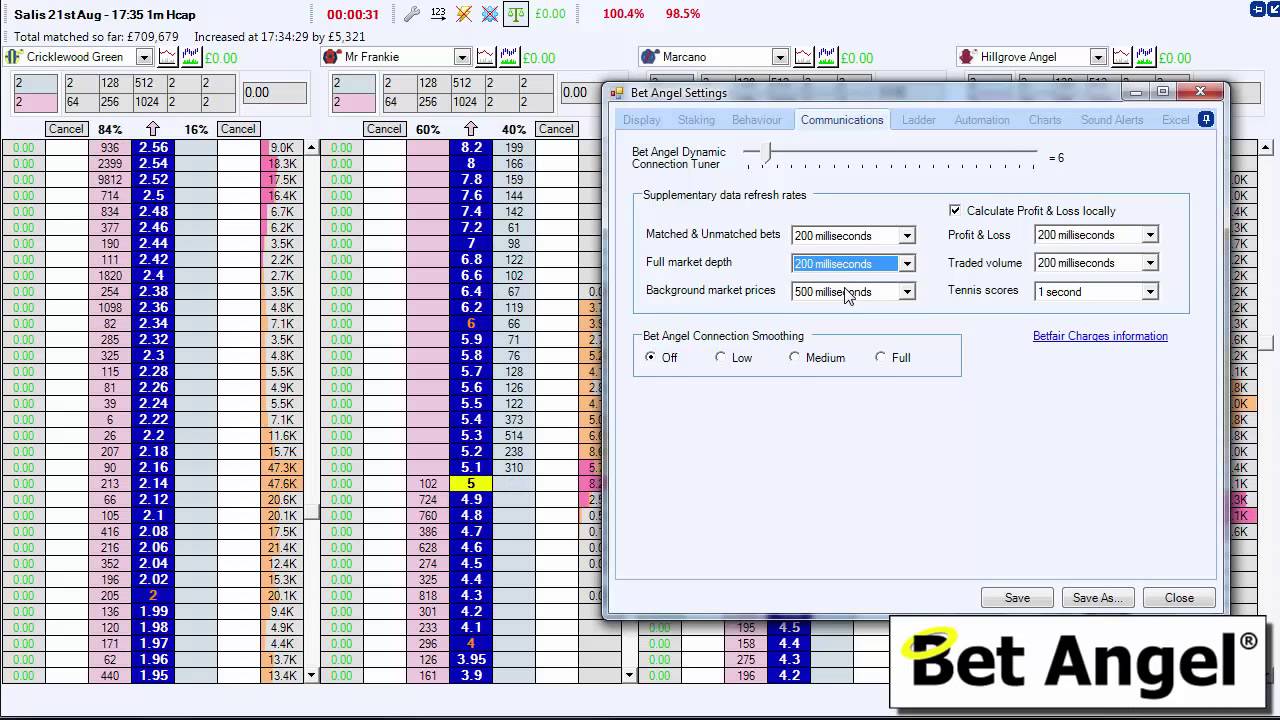Click Cricklewood Green jockey silk icon
The width and height of the screenshot is (1280, 720).
coord(14,57)
